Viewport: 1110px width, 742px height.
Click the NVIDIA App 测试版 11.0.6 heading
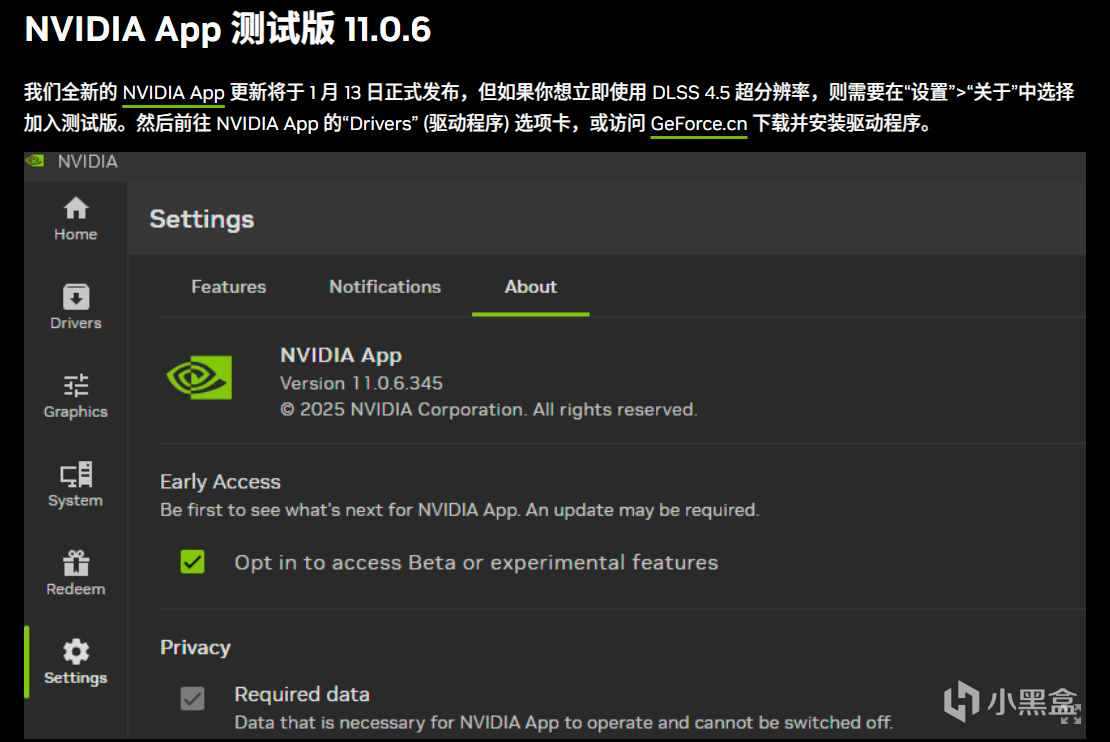[x=228, y=30]
